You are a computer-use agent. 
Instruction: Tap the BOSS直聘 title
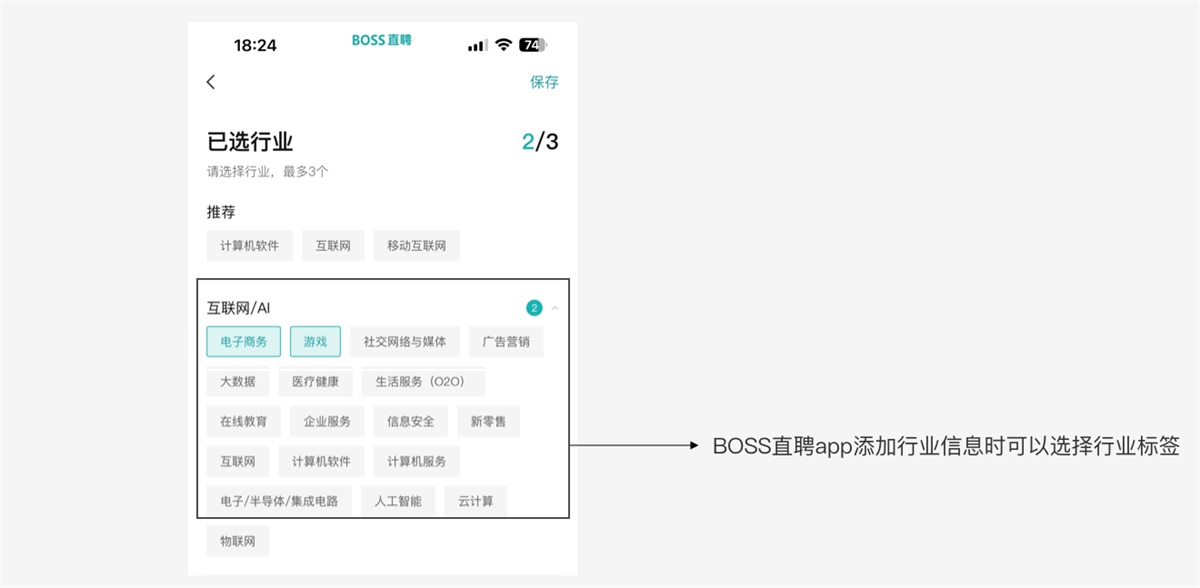[382, 40]
